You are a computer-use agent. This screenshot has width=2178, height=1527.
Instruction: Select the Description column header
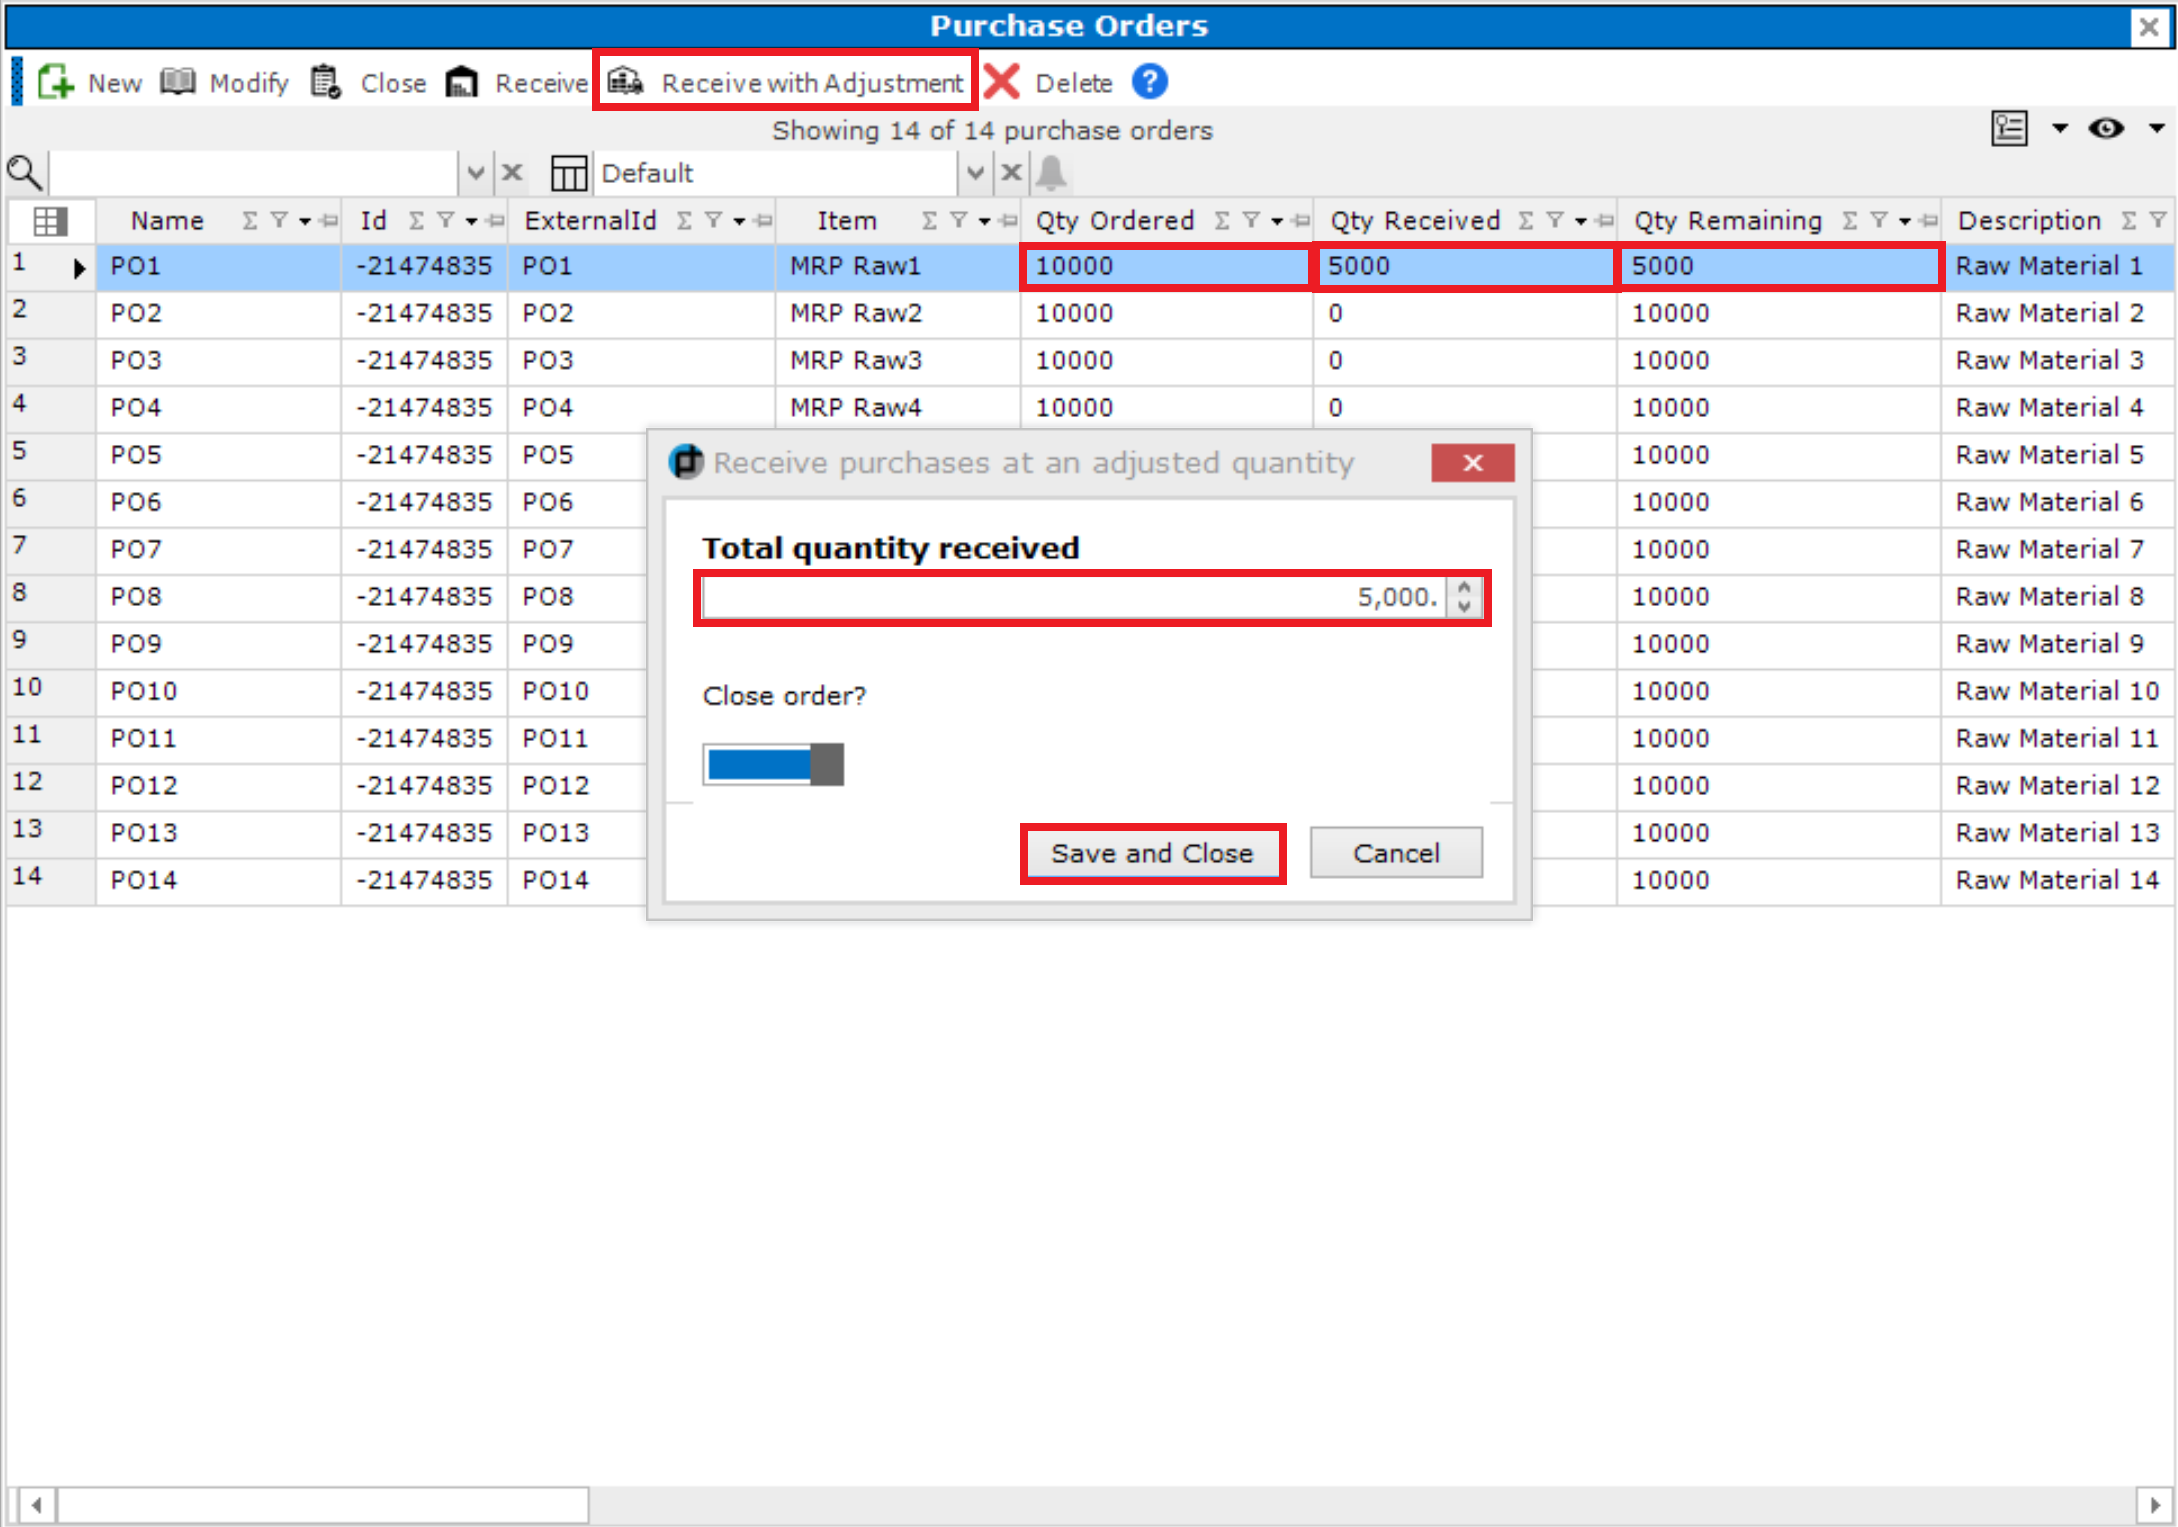pos(2029,220)
